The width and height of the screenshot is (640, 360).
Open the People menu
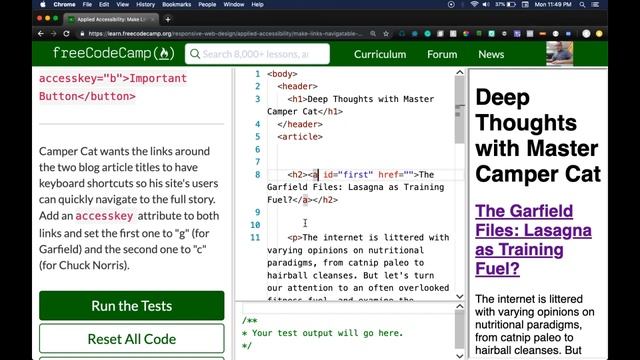click(x=207, y=4)
